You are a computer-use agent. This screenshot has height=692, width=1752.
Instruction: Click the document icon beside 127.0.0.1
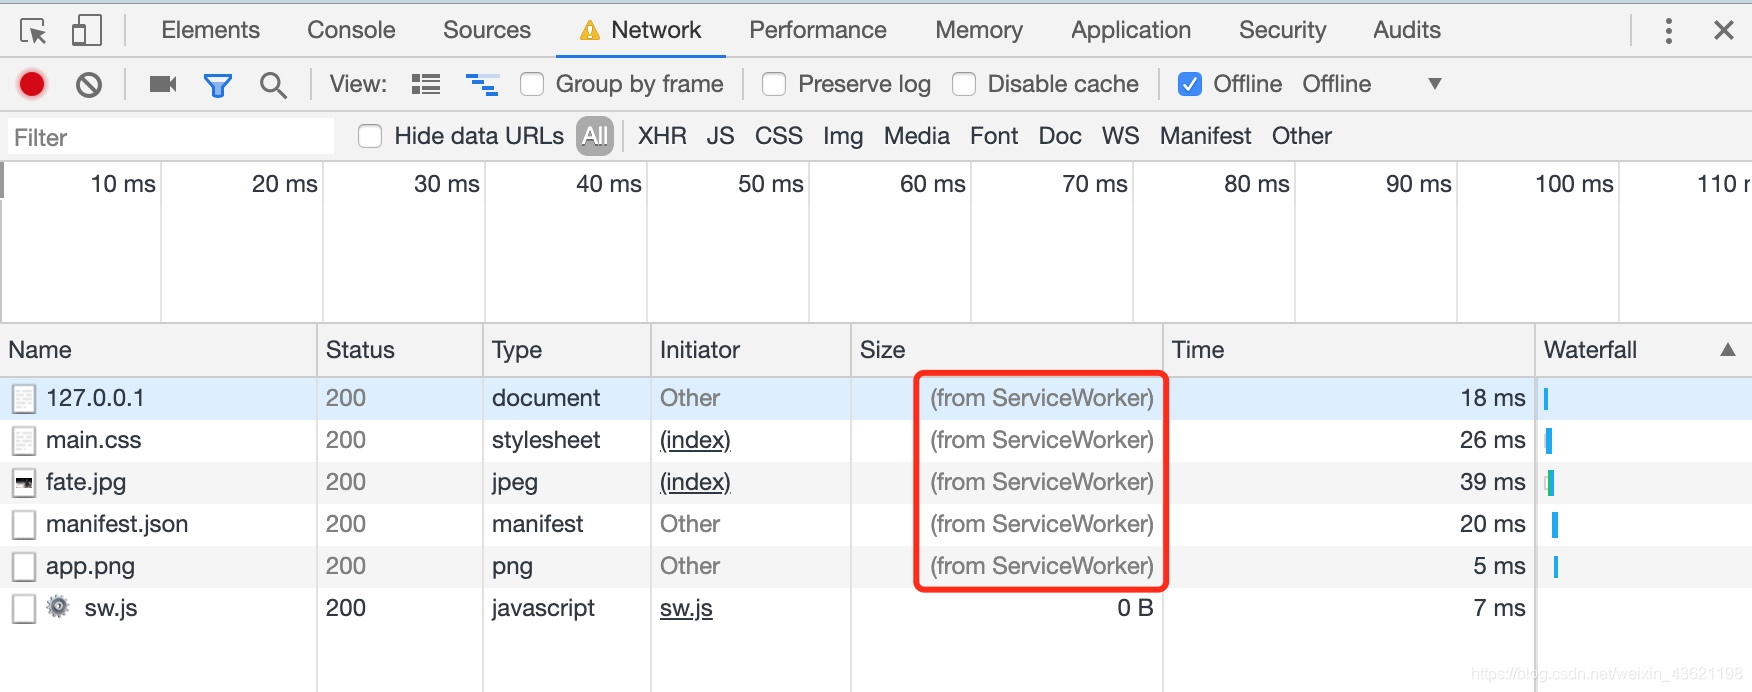pos(24,399)
